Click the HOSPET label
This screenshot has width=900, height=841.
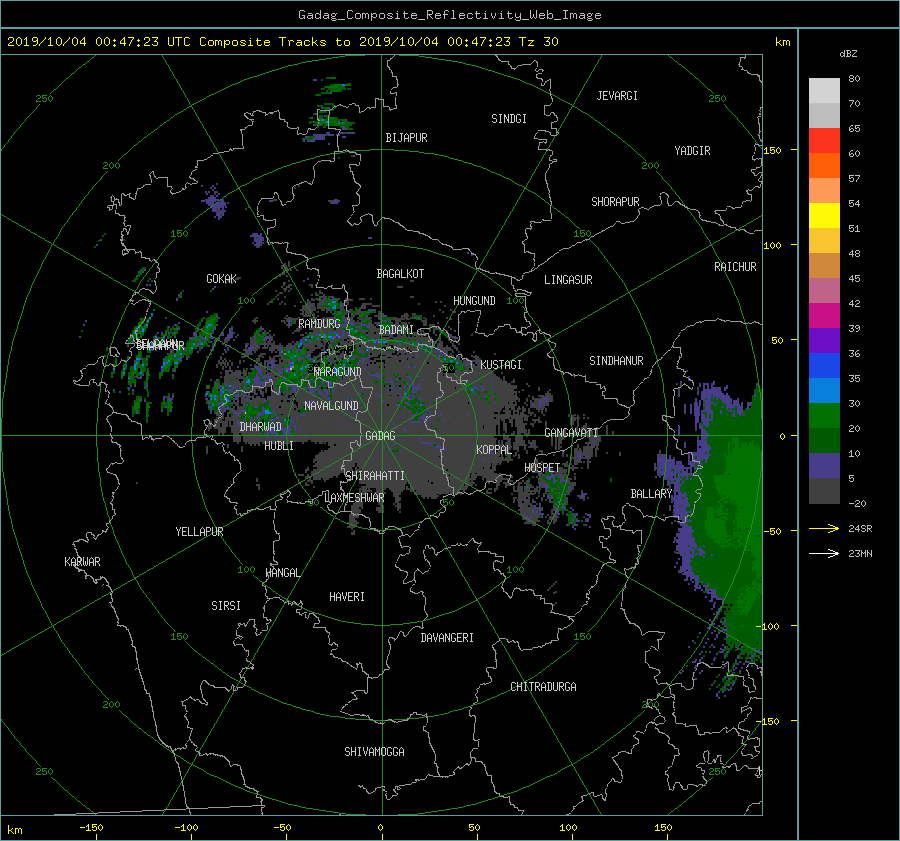point(542,468)
